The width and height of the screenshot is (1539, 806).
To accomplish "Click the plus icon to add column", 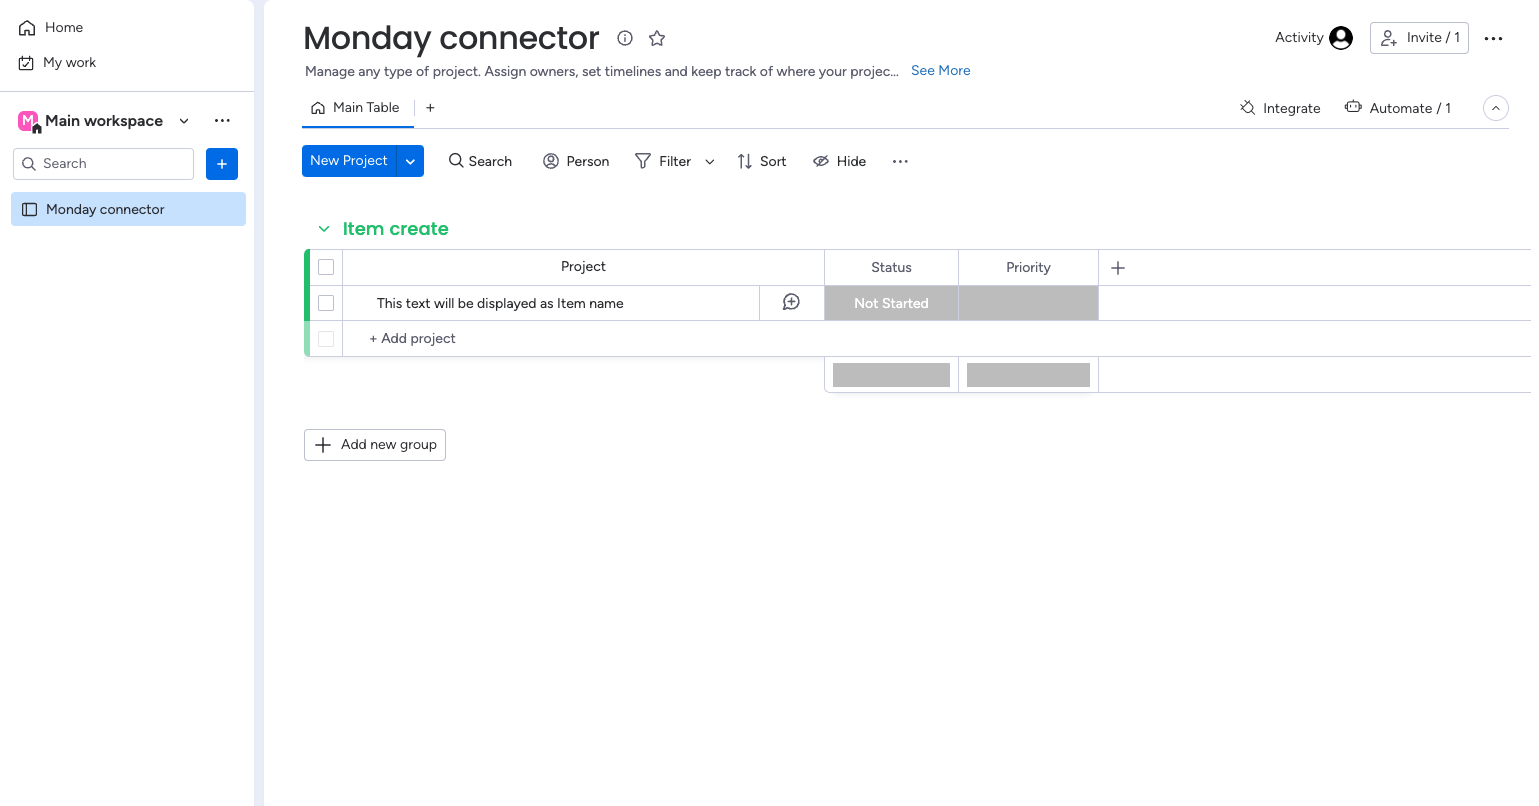I will point(1118,268).
